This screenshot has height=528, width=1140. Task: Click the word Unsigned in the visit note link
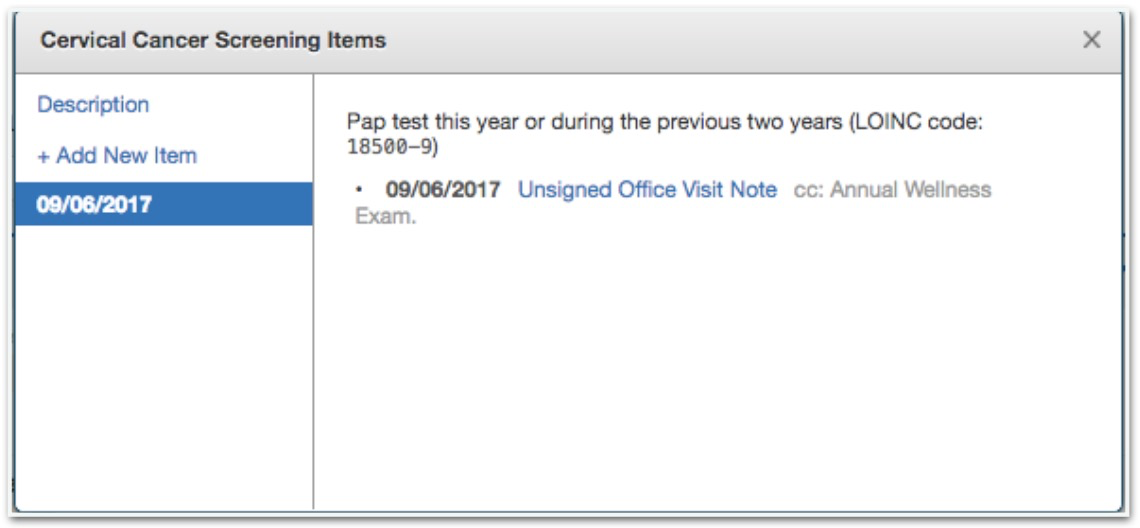tap(564, 190)
